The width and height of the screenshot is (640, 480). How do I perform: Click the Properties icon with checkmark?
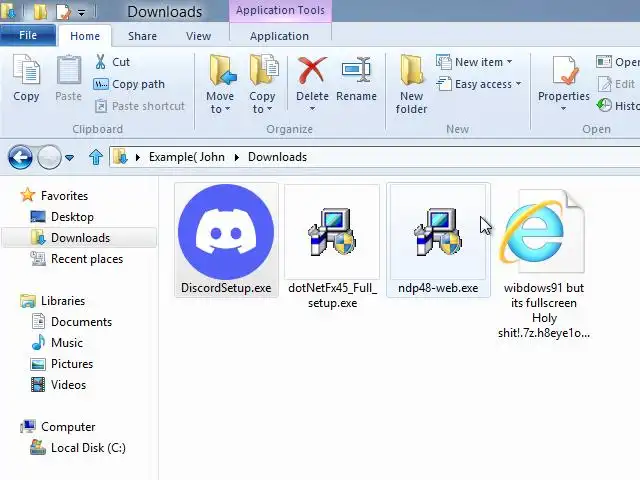[x=565, y=70]
